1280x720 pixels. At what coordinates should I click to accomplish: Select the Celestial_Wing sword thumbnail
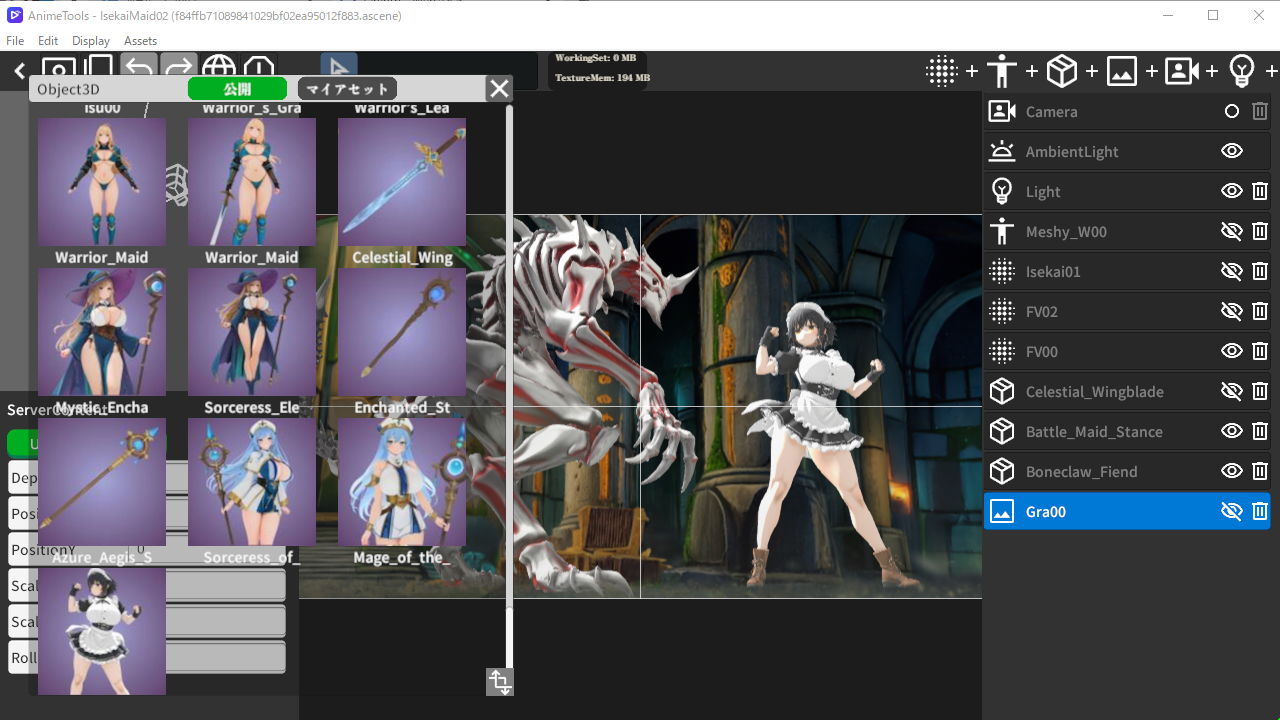[x=402, y=182]
